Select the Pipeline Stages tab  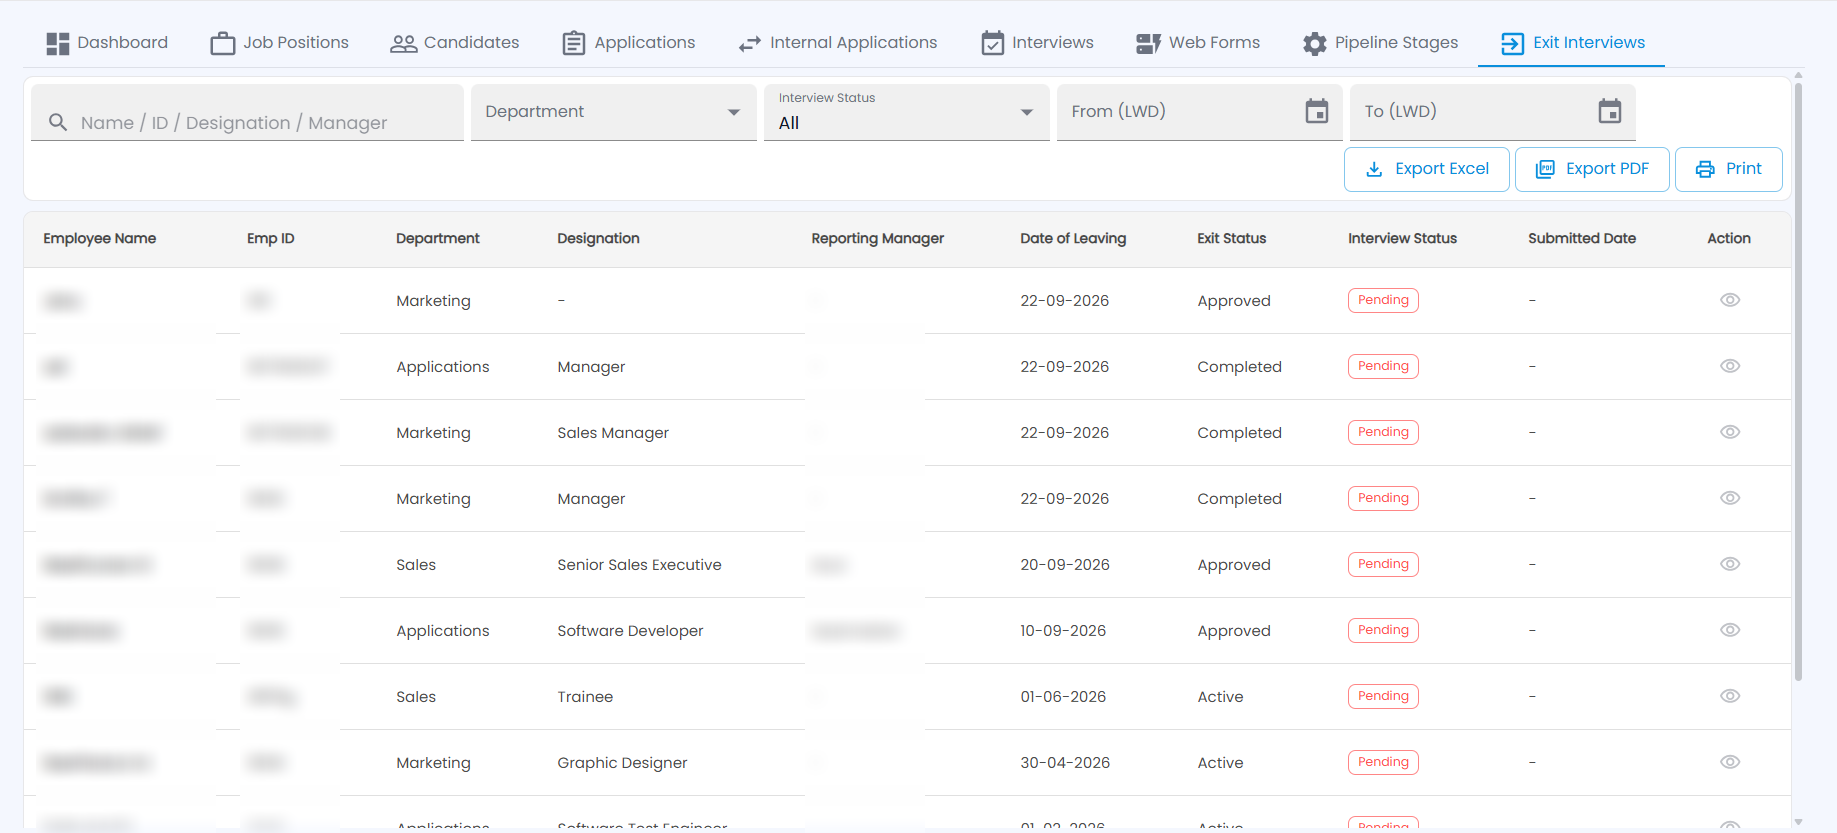pyautogui.click(x=1380, y=43)
